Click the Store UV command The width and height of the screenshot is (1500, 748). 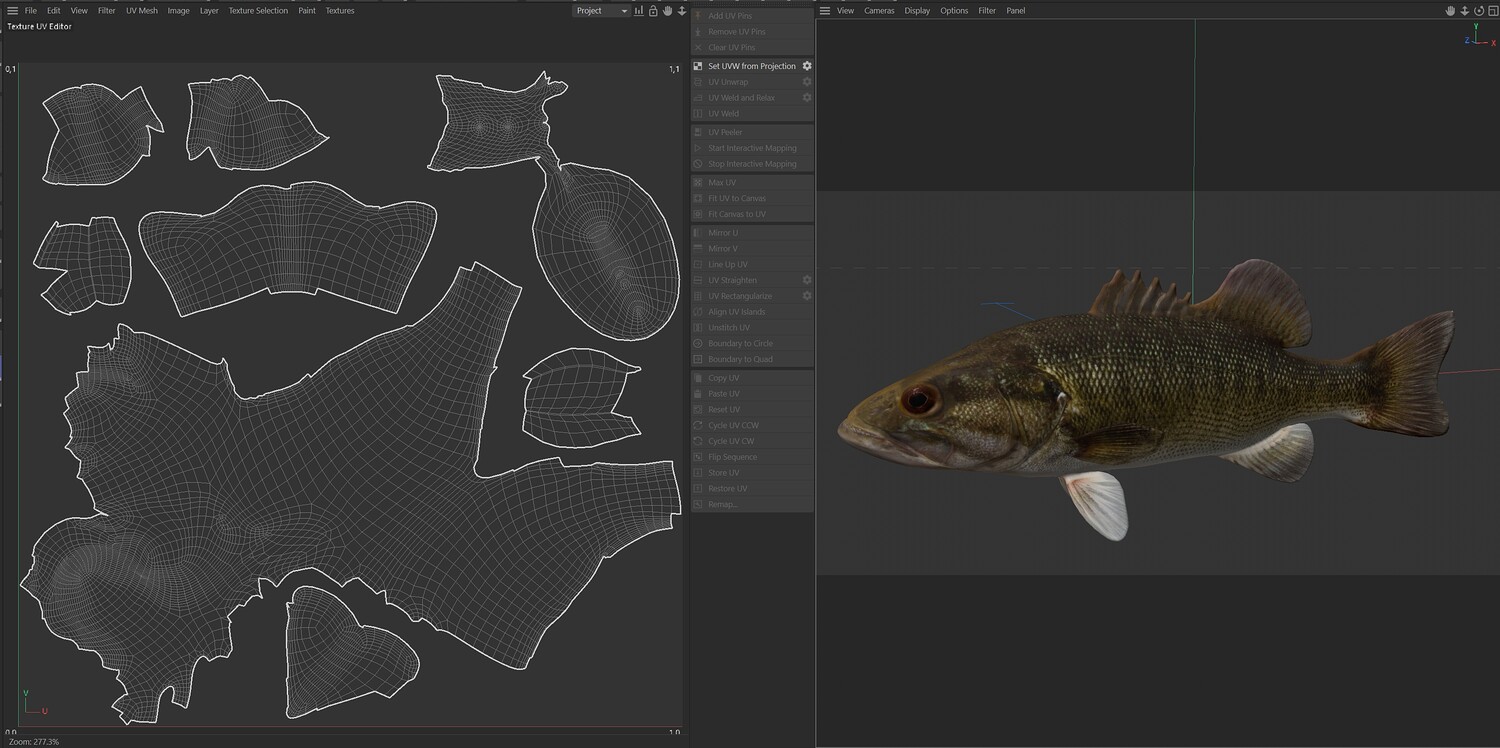pos(752,473)
